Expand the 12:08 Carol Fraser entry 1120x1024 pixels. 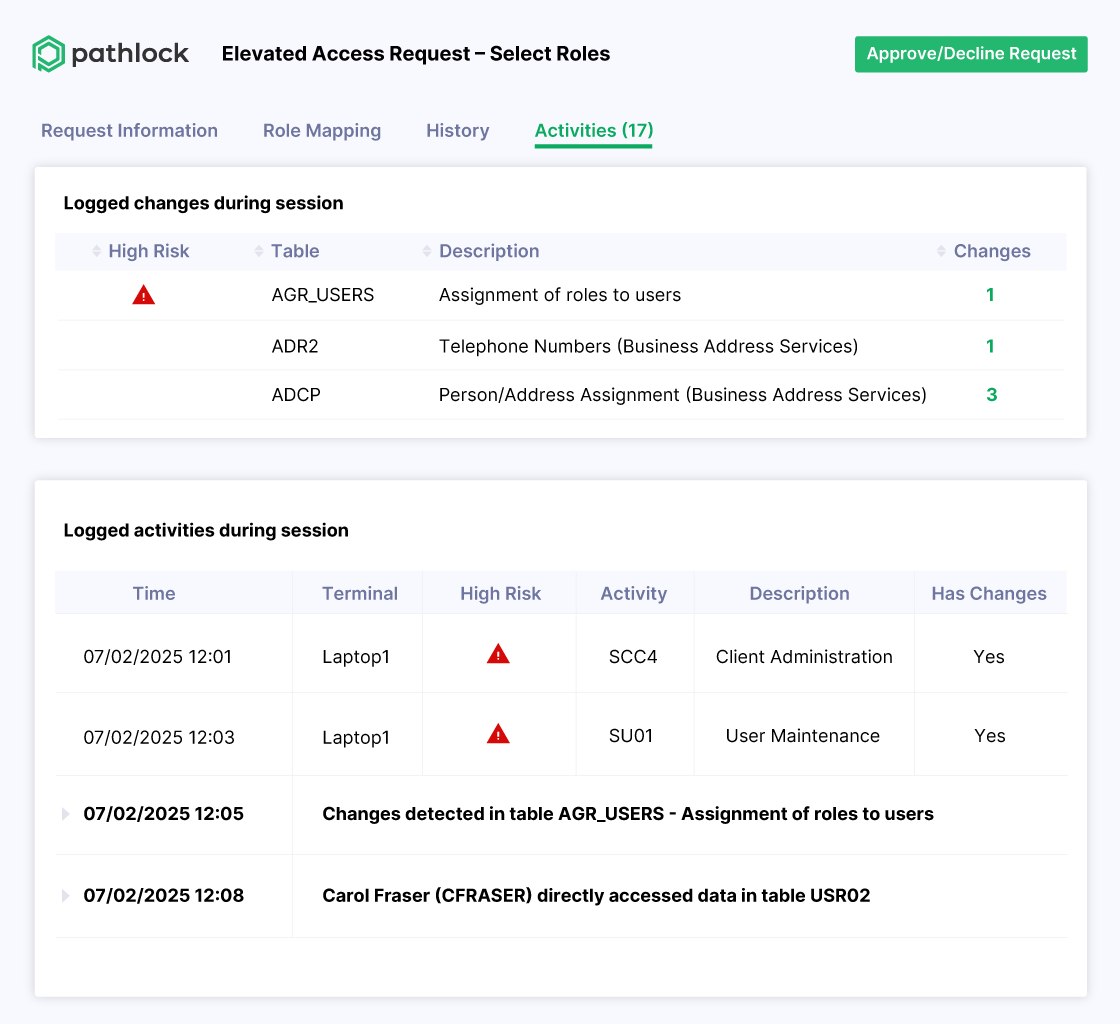click(65, 895)
